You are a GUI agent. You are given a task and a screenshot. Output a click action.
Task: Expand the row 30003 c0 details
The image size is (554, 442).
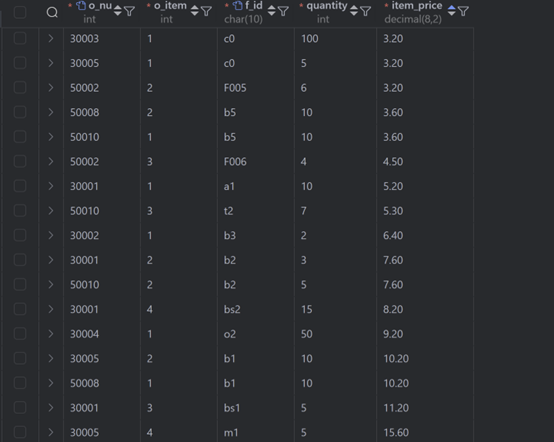51,39
